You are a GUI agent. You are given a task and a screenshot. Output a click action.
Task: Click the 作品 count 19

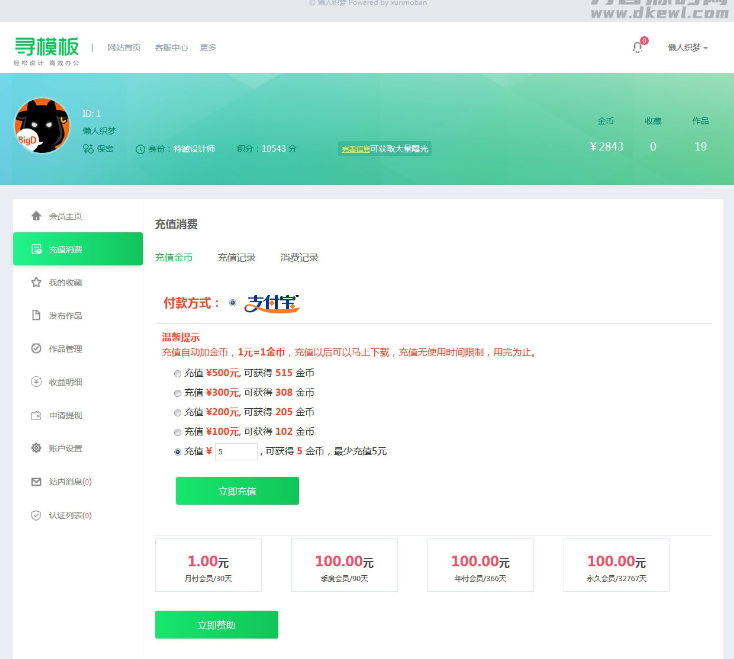tap(700, 146)
